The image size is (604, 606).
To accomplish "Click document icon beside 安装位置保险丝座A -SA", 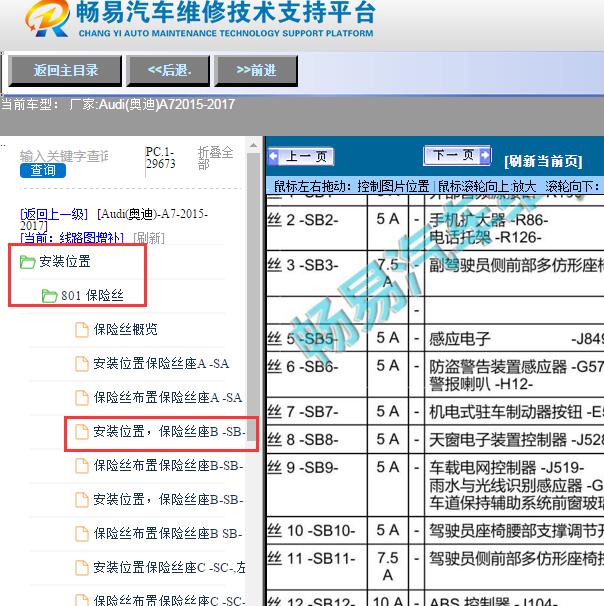I will pos(82,364).
